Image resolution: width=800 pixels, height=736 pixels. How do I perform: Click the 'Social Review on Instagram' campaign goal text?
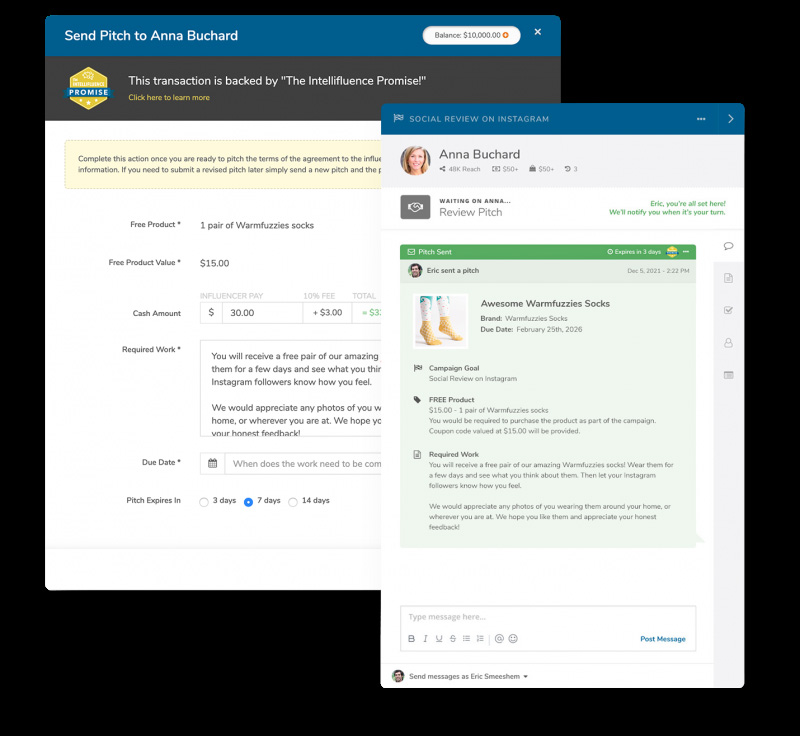(473, 378)
